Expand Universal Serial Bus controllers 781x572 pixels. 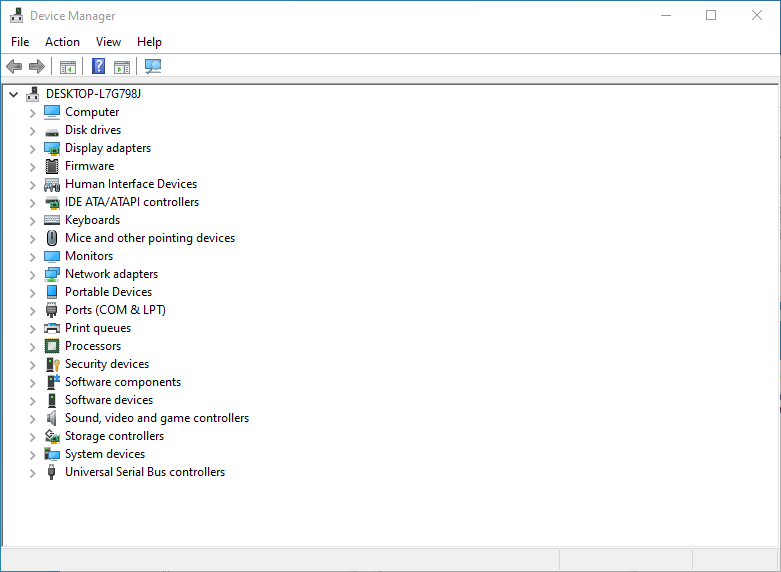(32, 473)
